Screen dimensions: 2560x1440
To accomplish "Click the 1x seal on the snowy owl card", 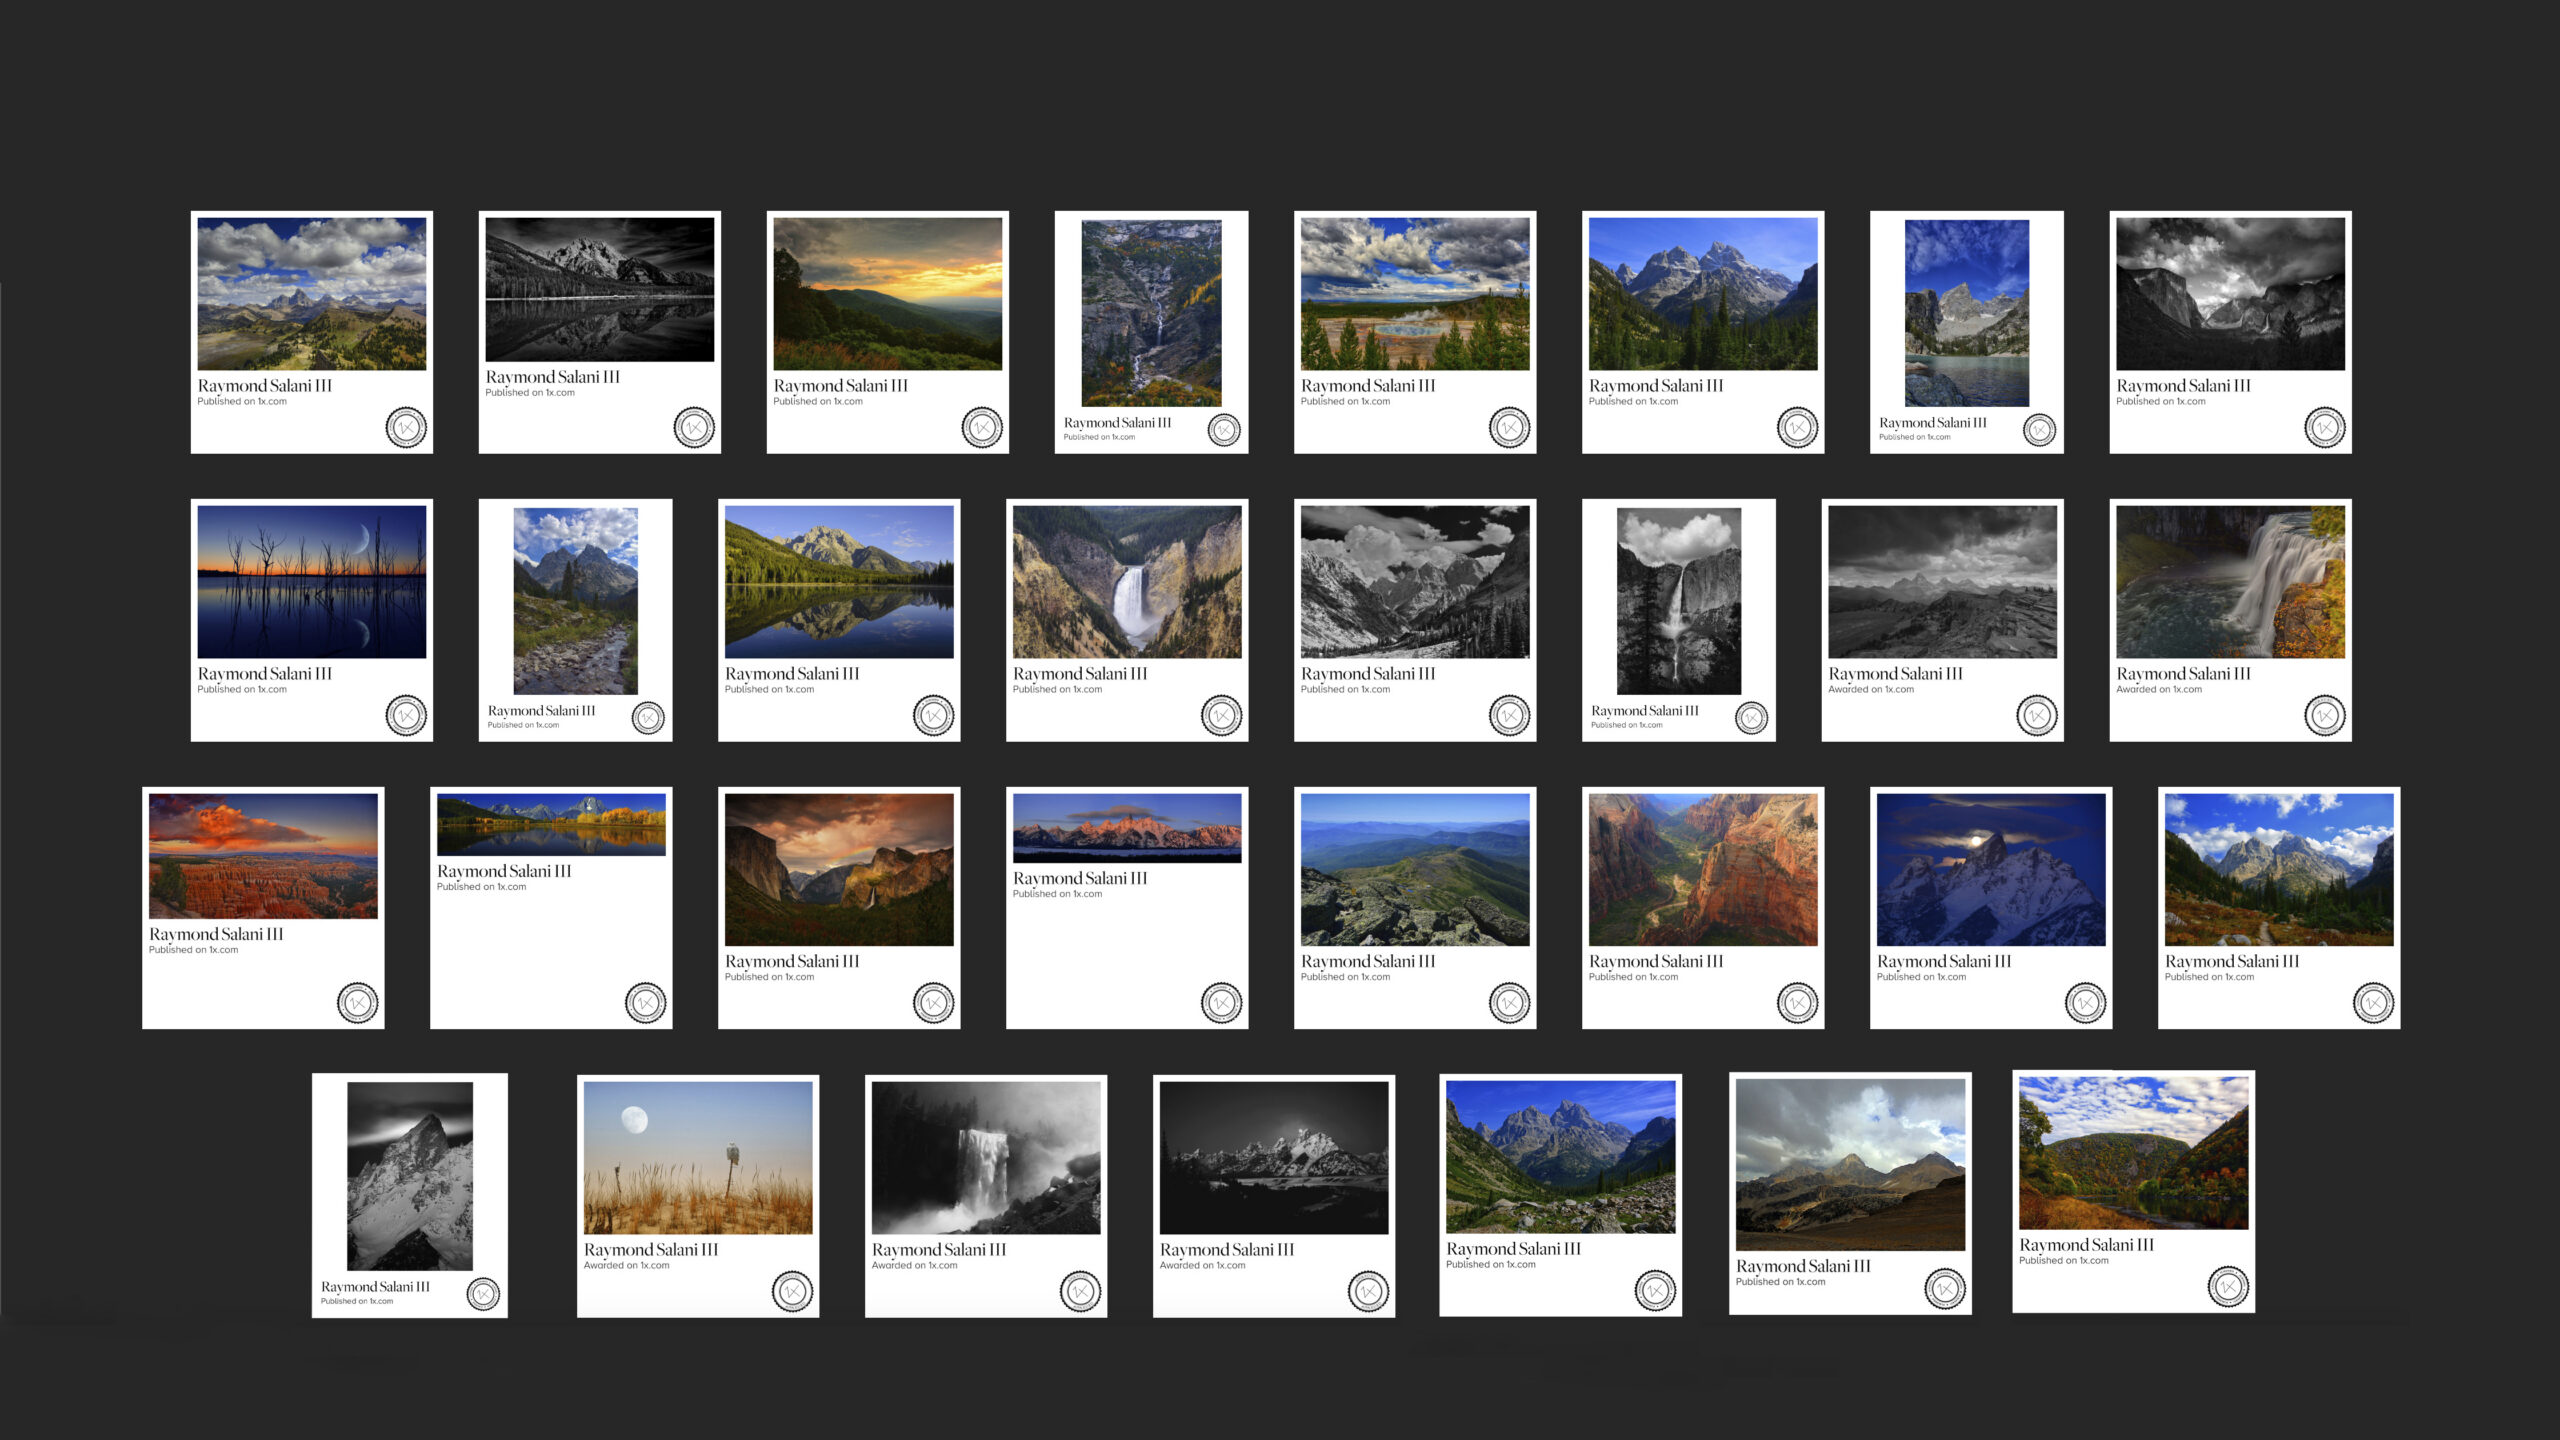I will click(x=792, y=1291).
